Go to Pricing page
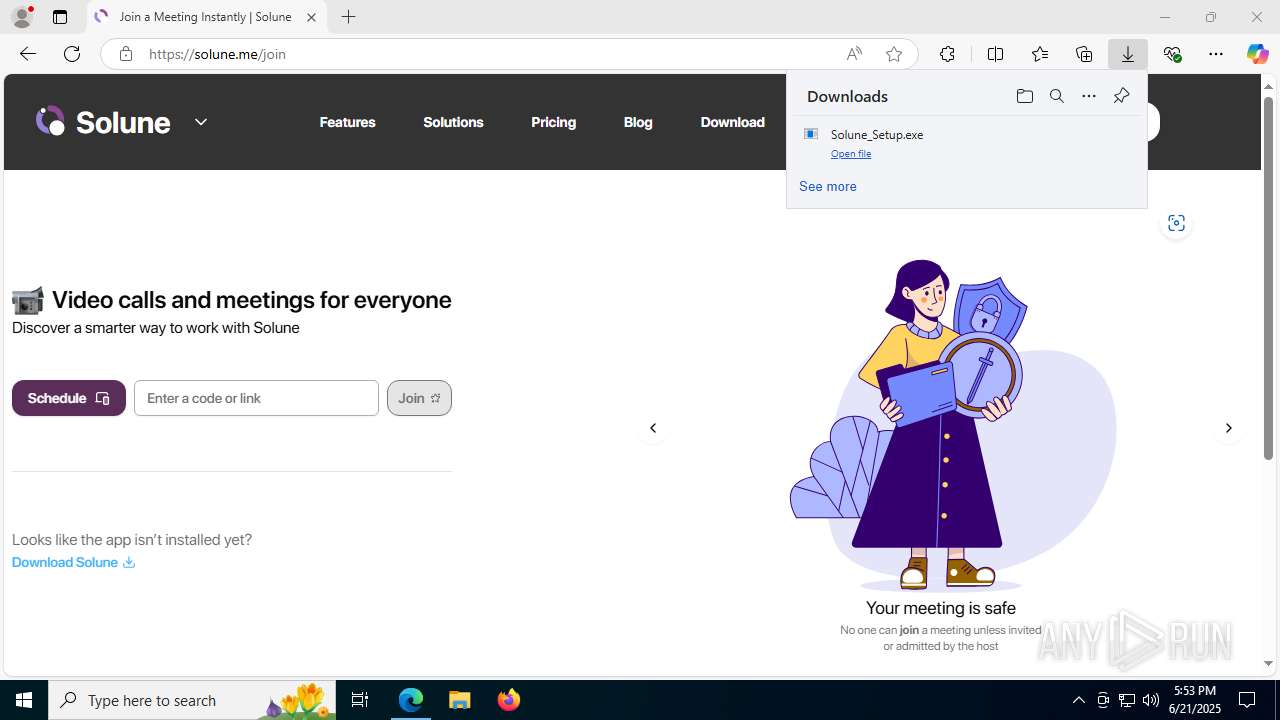 (x=553, y=122)
